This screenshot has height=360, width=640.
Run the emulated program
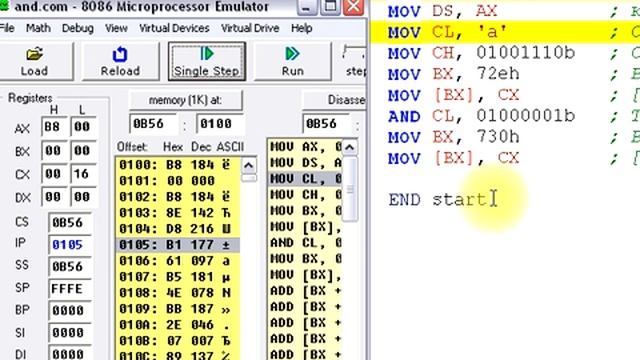(x=292, y=61)
